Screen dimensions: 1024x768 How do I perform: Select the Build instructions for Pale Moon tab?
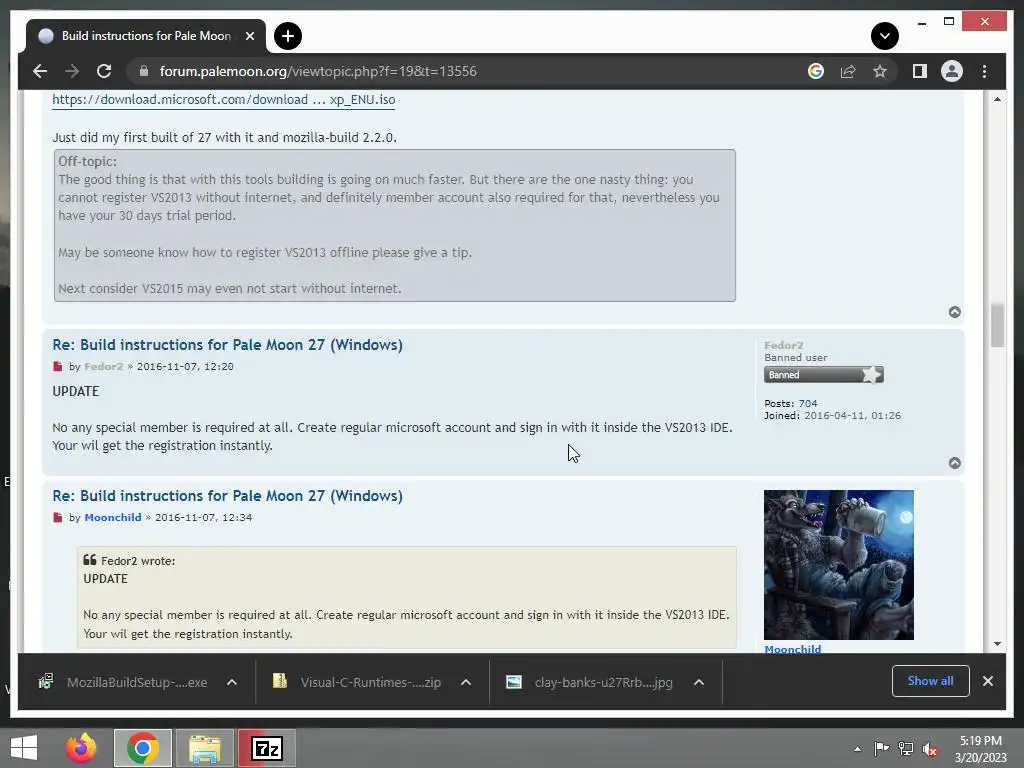[x=146, y=36]
